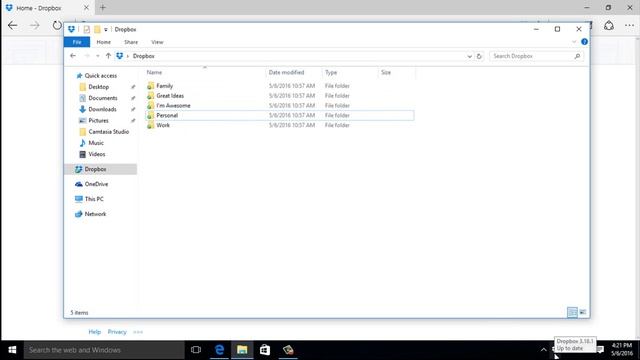640x360 pixels.
Task: Refresh the Dropbox folder view
Action: coord(479,56)
